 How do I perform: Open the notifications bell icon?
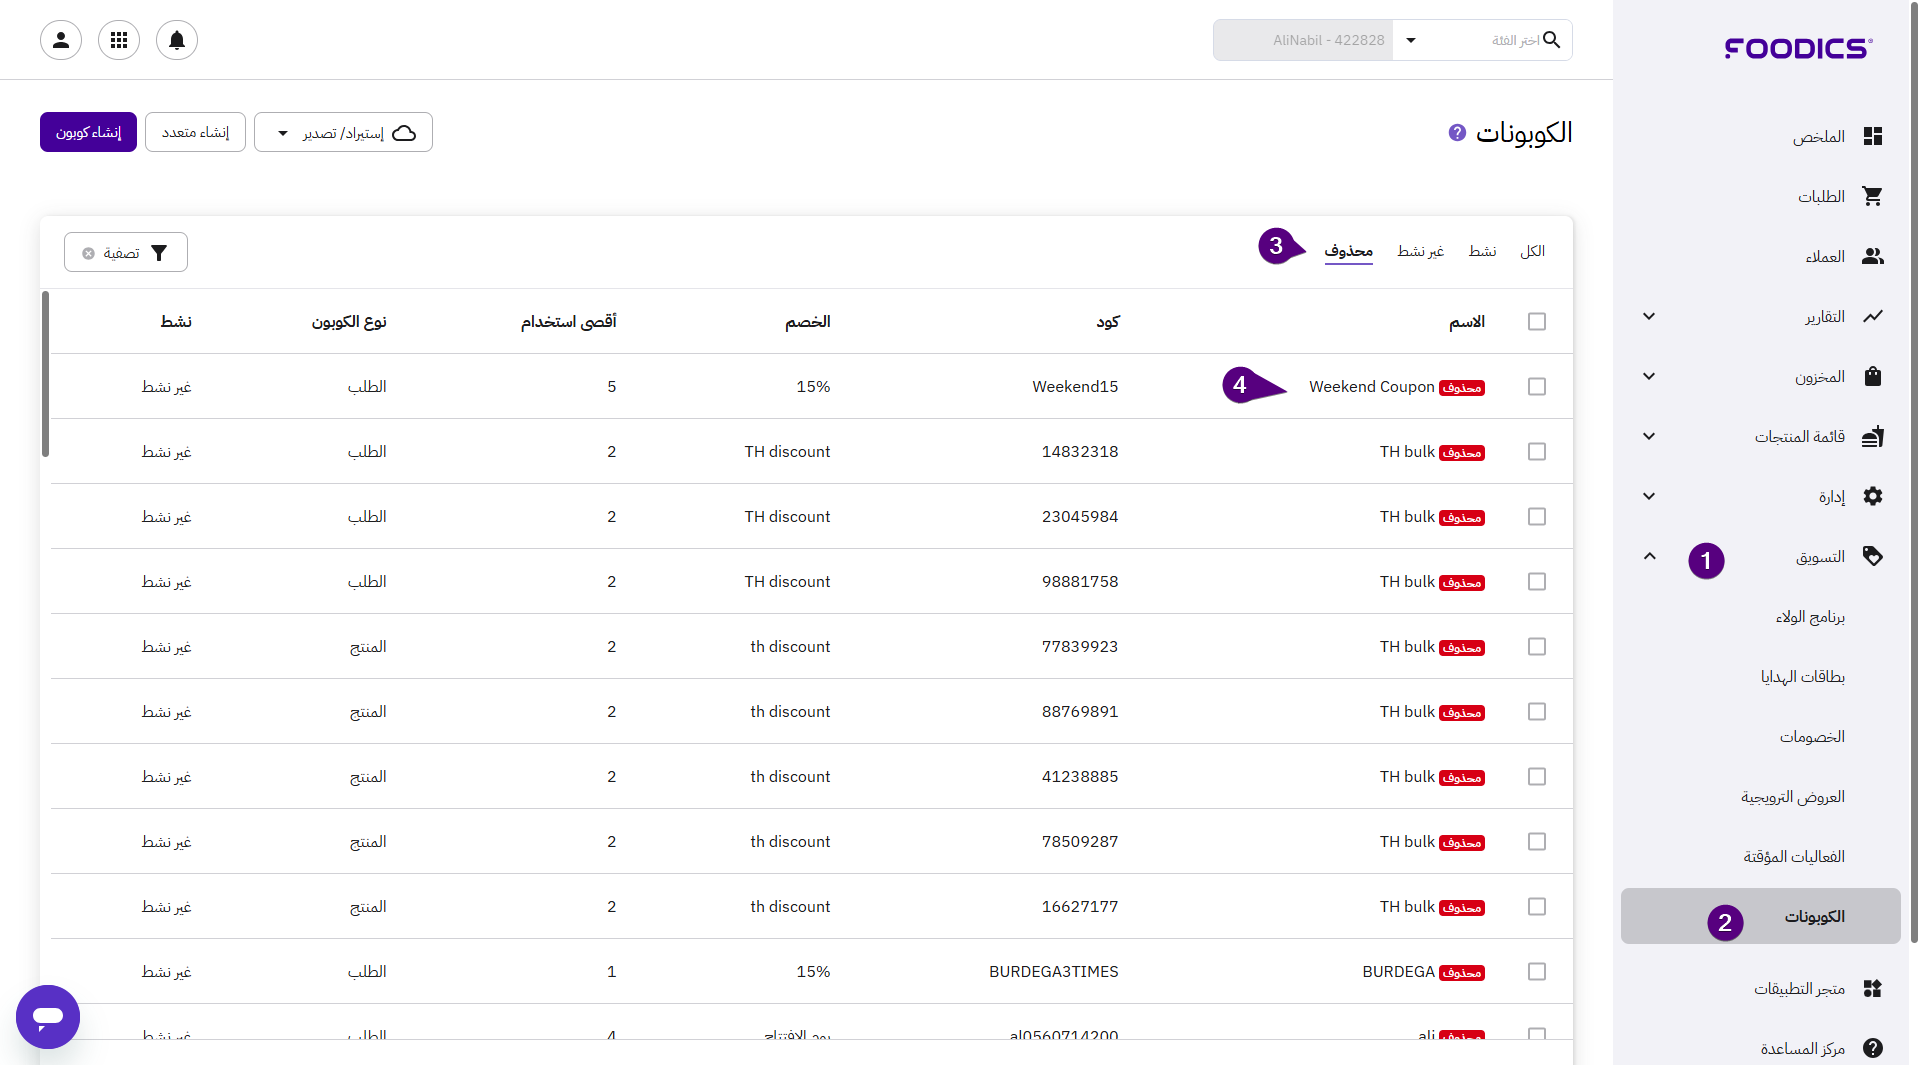(x=177, y=40)
